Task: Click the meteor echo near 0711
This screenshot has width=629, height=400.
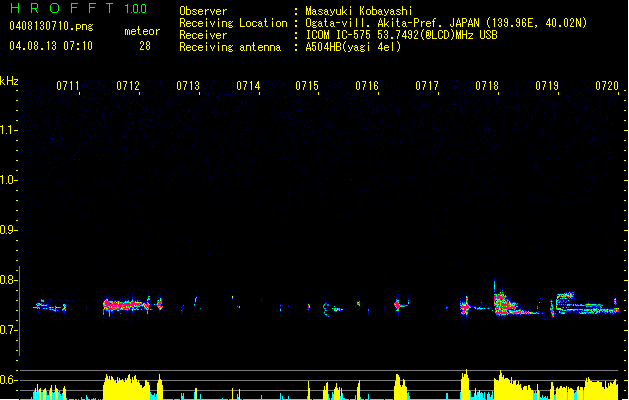Action: point(49,306)
